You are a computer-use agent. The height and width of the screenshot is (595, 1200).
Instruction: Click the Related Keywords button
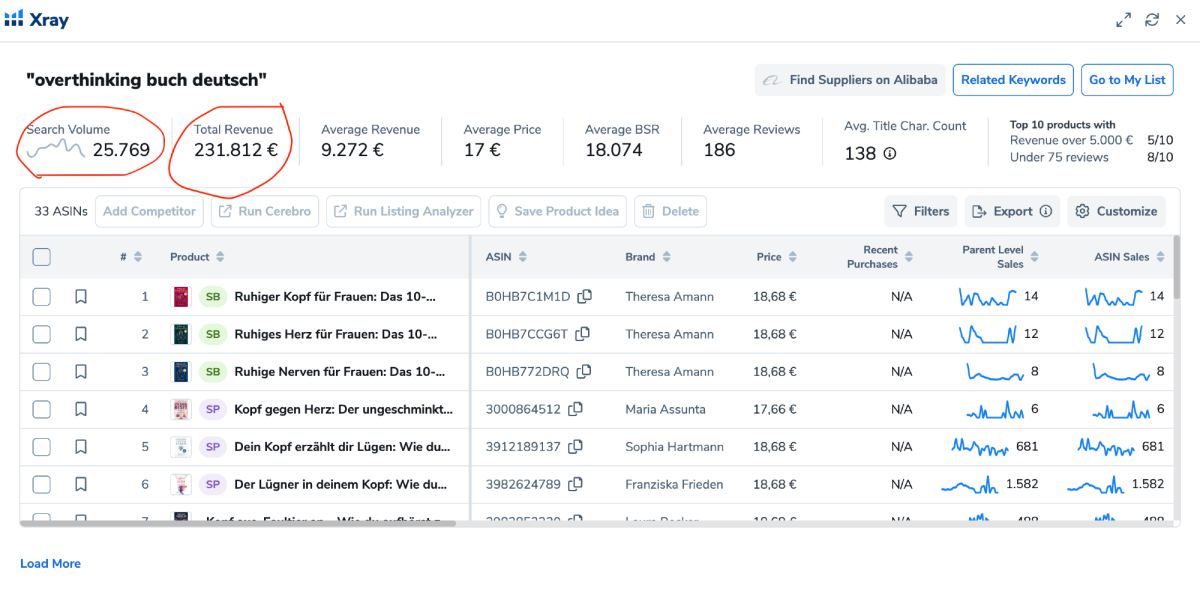[1013, 80]
